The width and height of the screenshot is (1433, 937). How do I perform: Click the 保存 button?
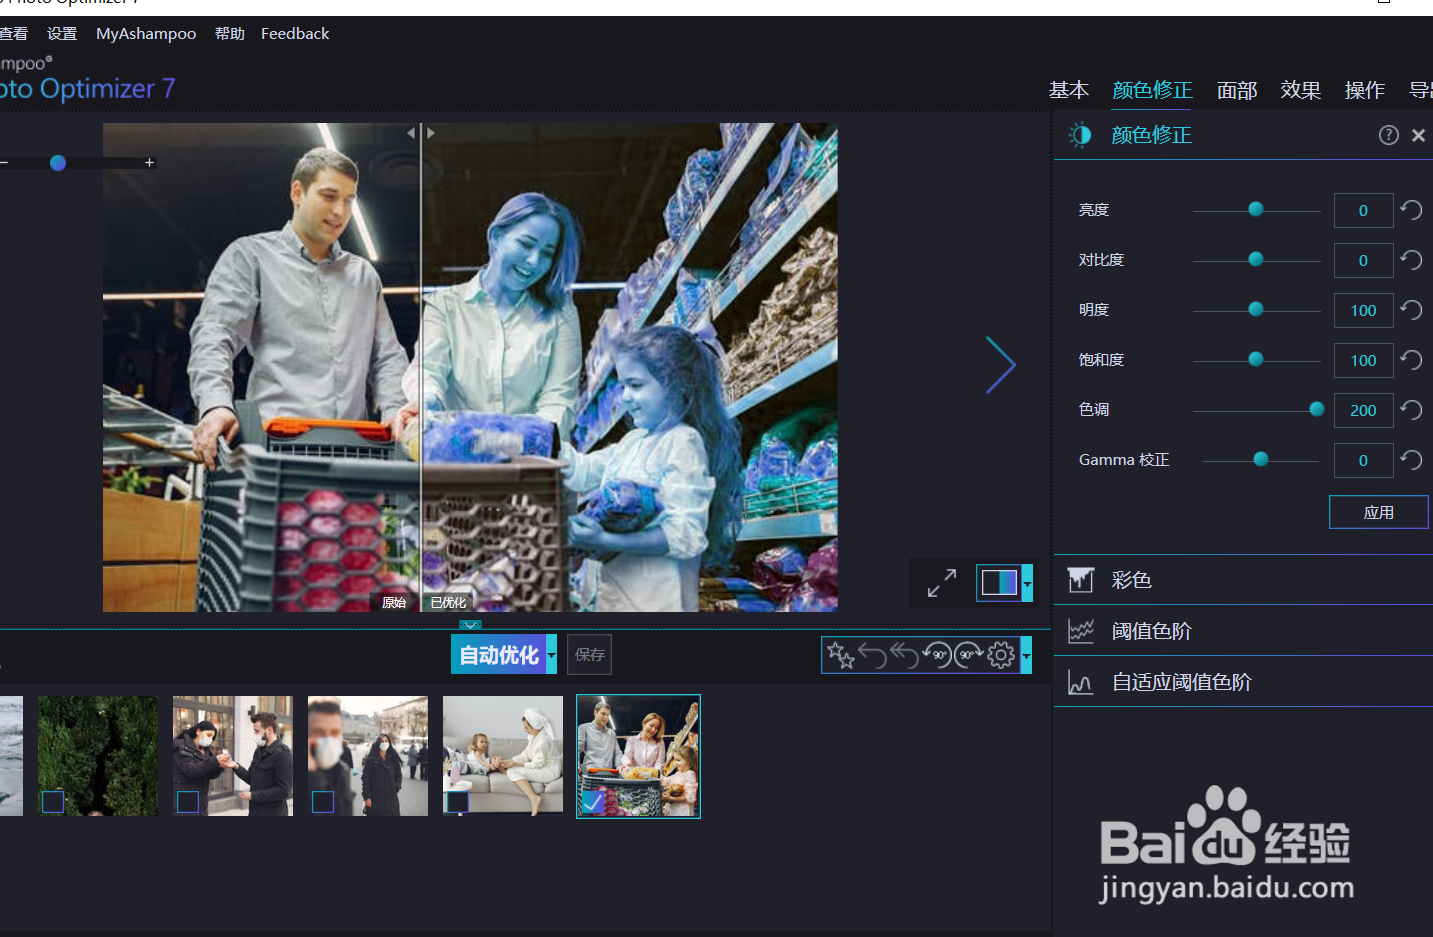(x=589, y=655)
